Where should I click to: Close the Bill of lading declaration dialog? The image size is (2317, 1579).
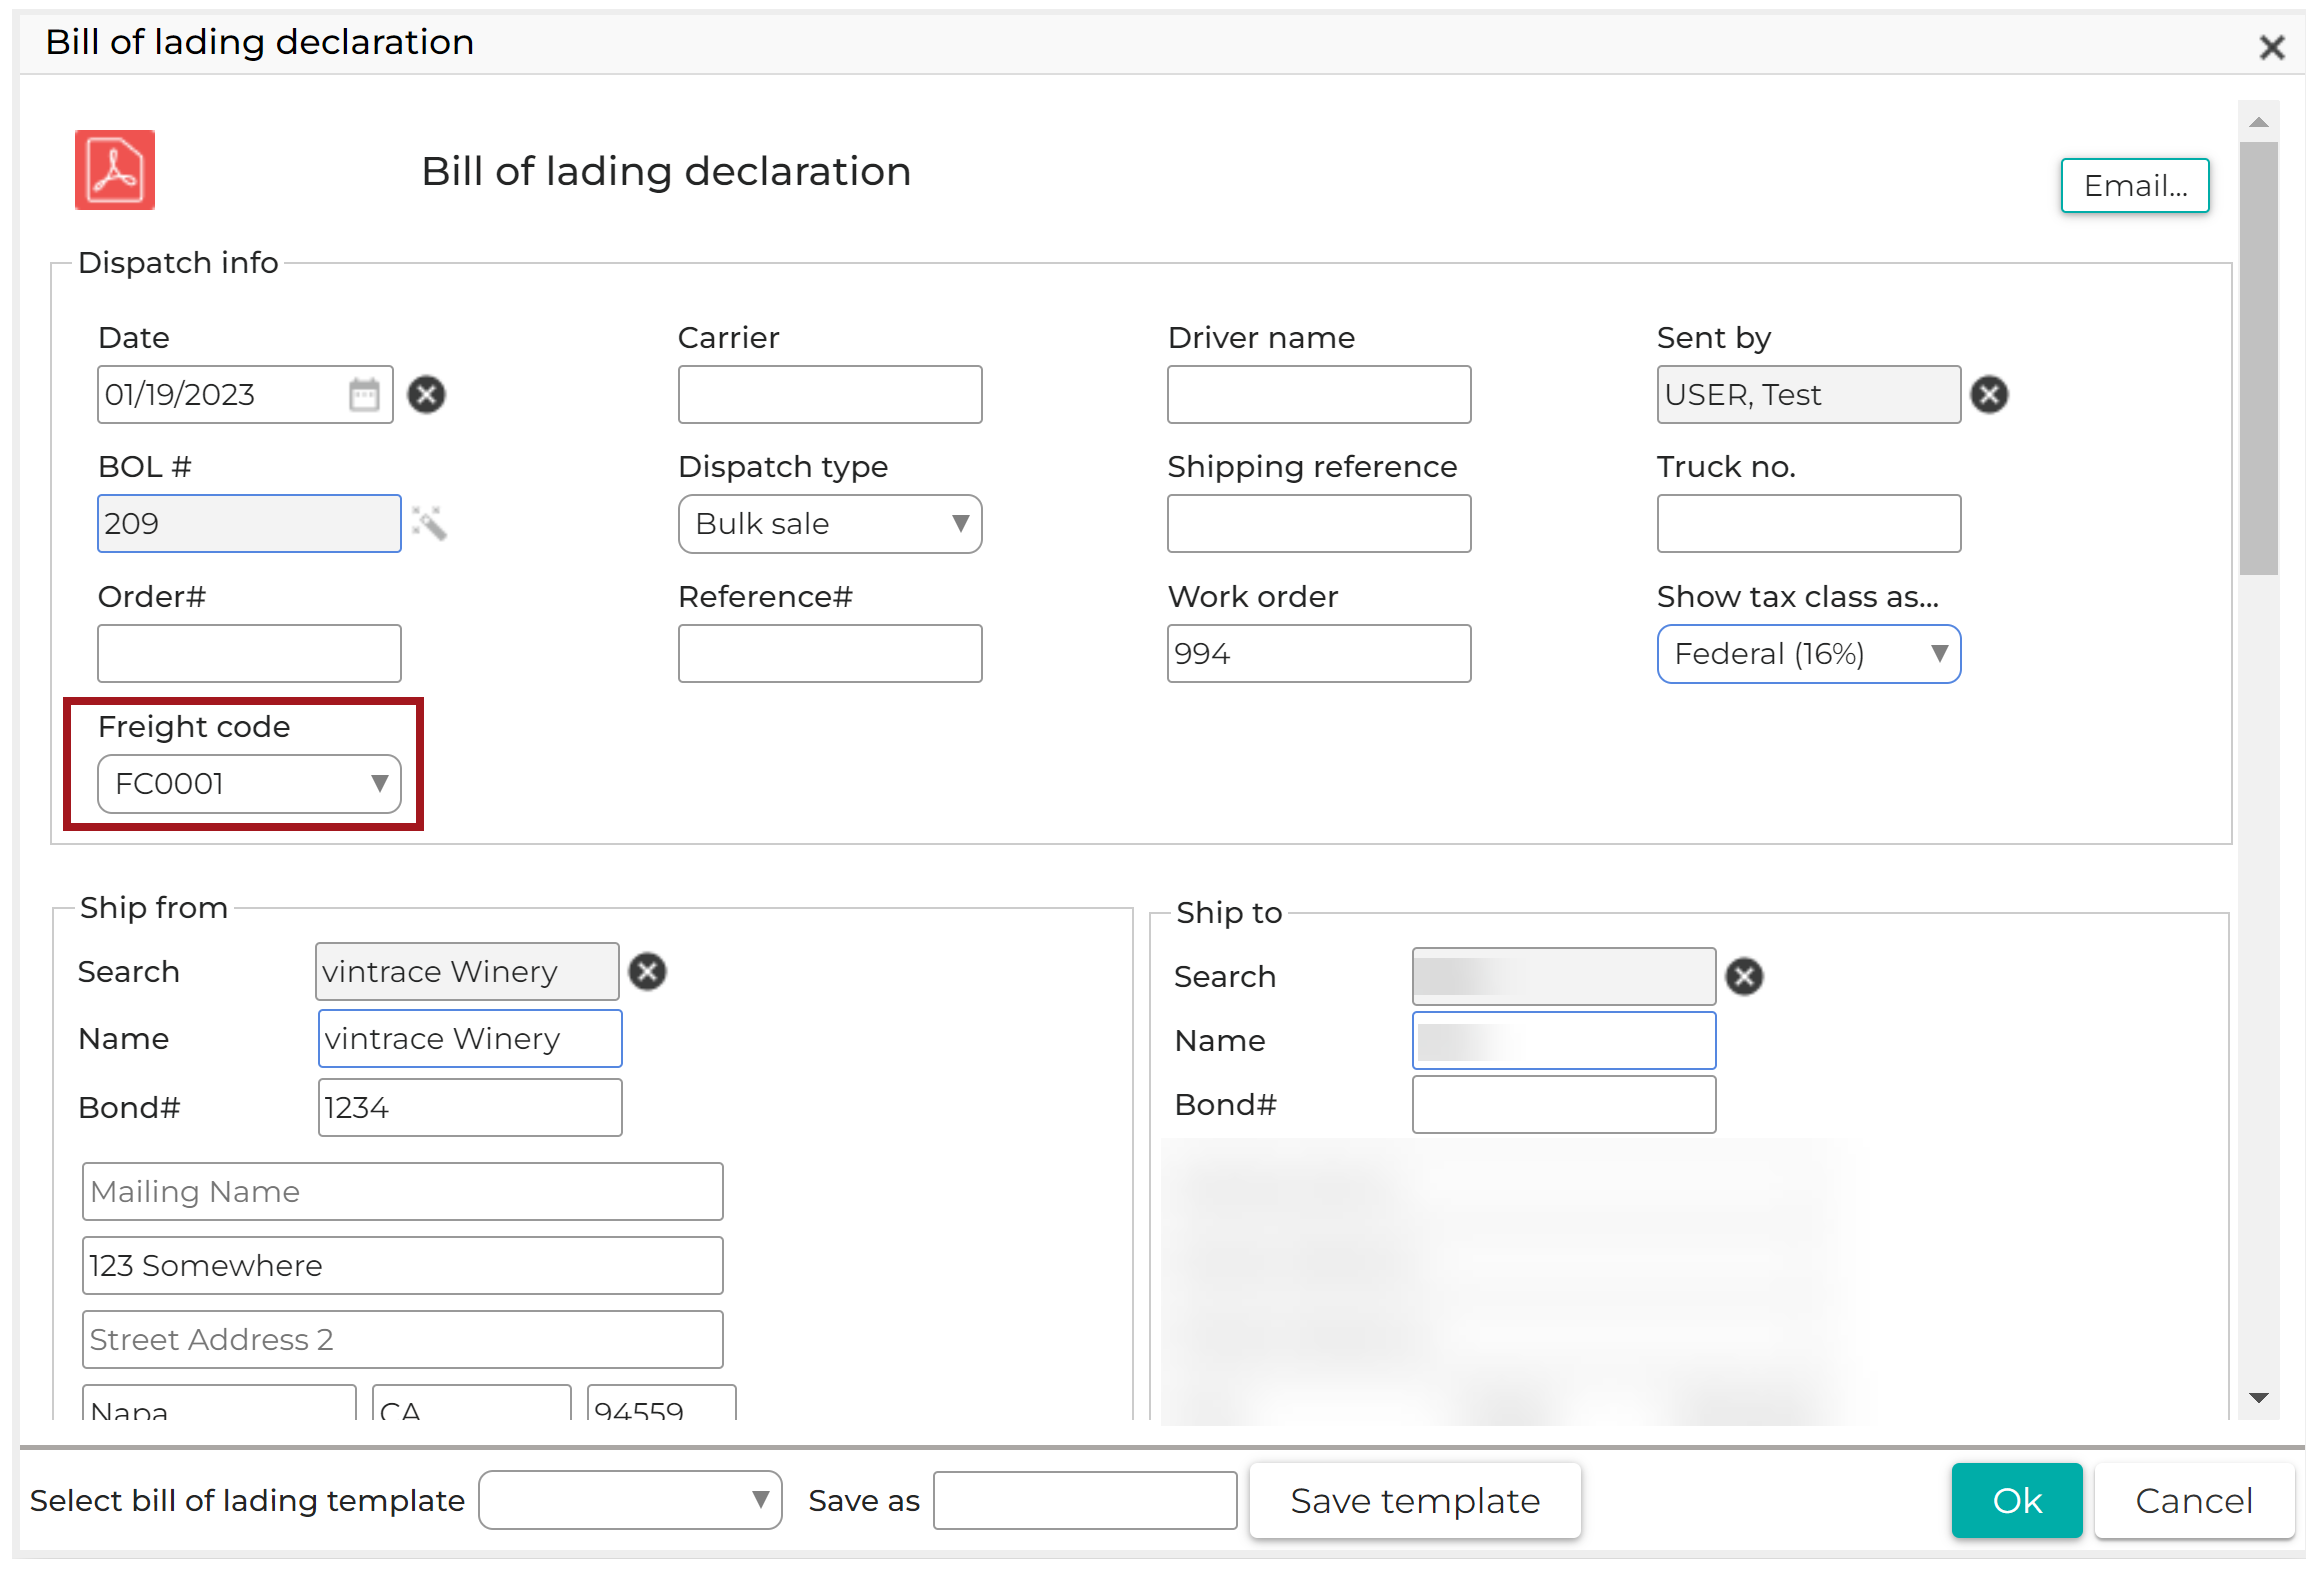(2271, 47)
